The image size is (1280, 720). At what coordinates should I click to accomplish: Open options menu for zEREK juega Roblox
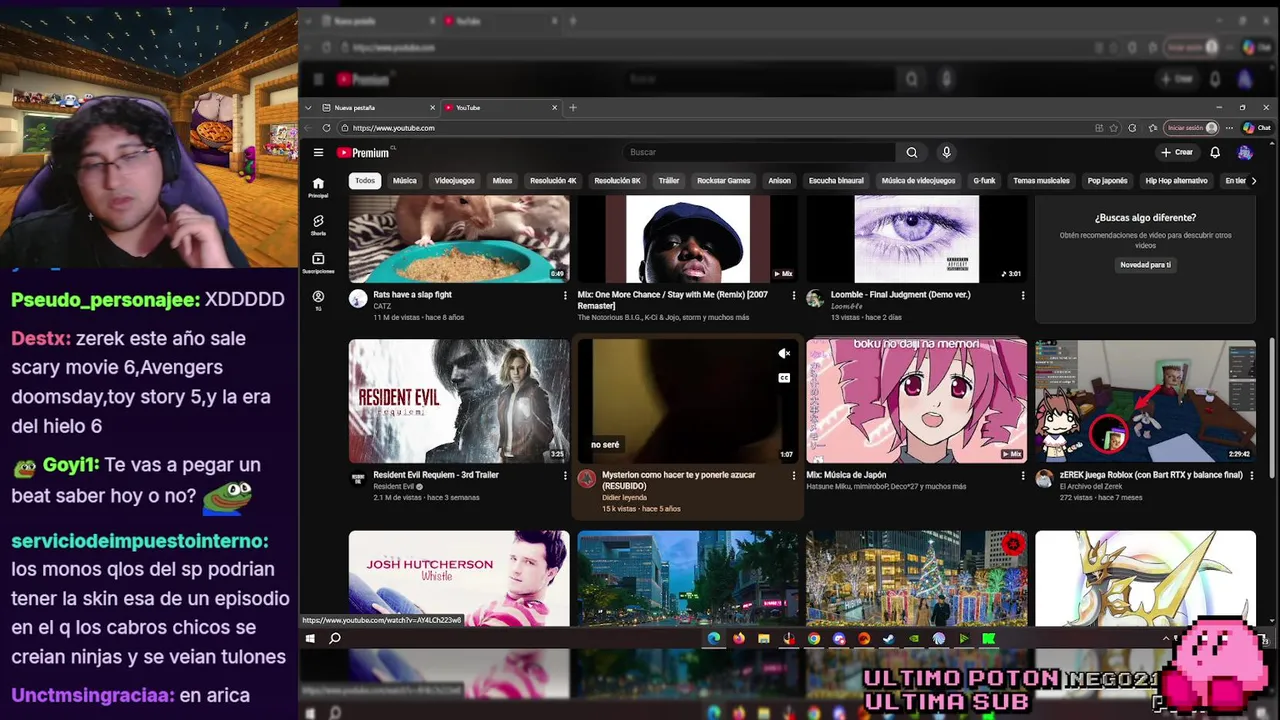[x=1252, y=476]
